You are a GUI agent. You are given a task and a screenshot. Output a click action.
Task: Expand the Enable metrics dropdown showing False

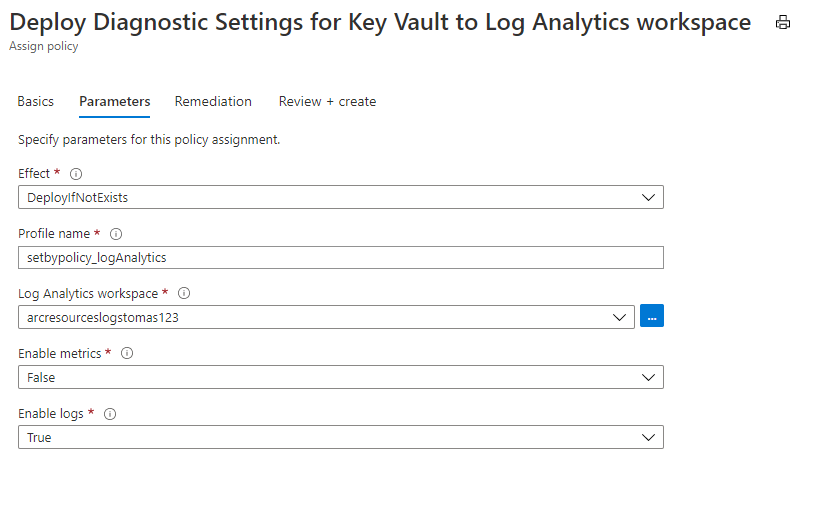341,377
